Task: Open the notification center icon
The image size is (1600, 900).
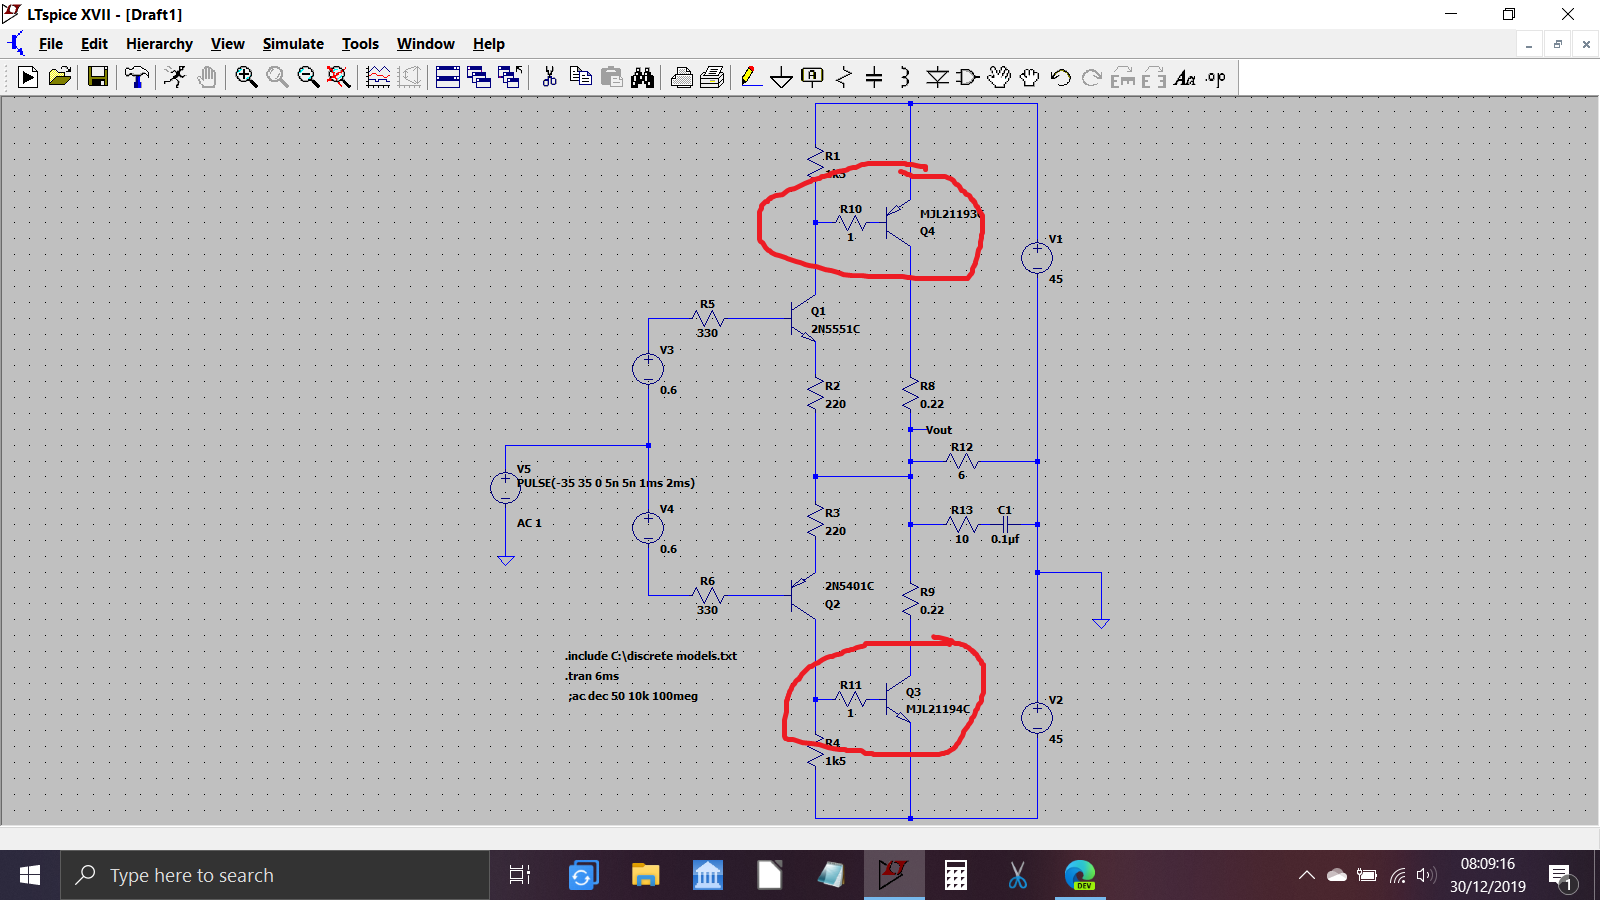Action: pos(1561,877)
